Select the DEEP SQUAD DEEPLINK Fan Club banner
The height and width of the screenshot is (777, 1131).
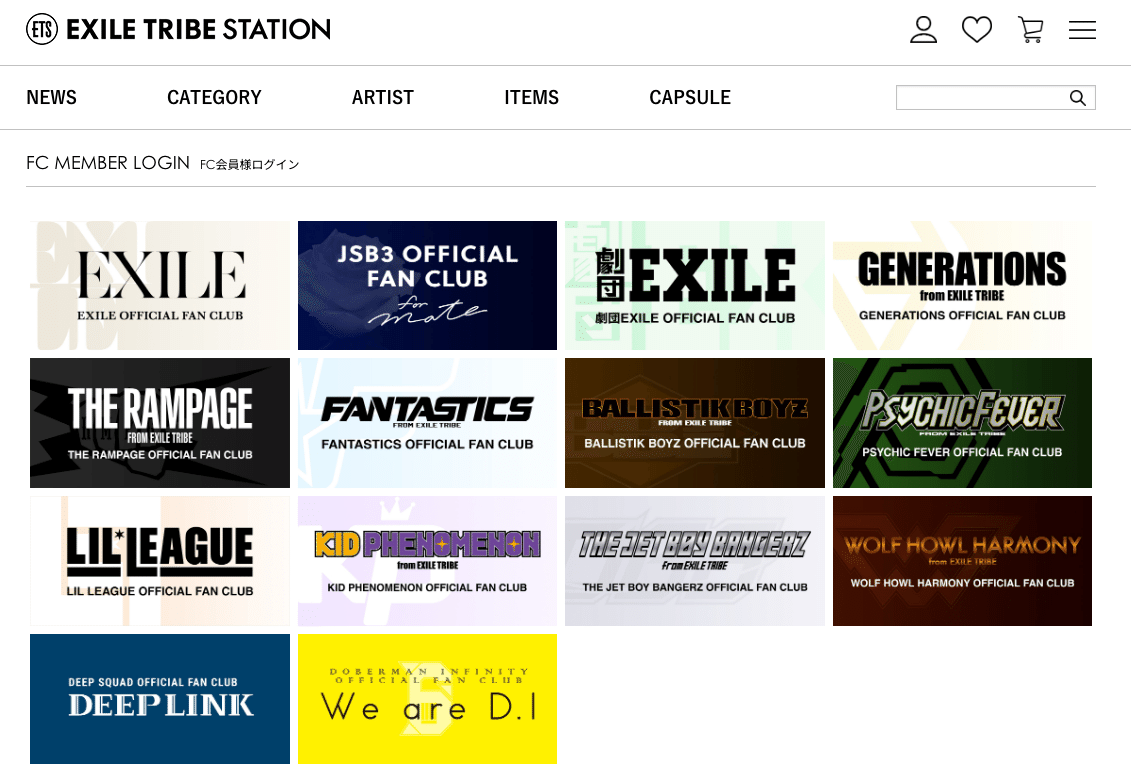[x=160, y=699]
